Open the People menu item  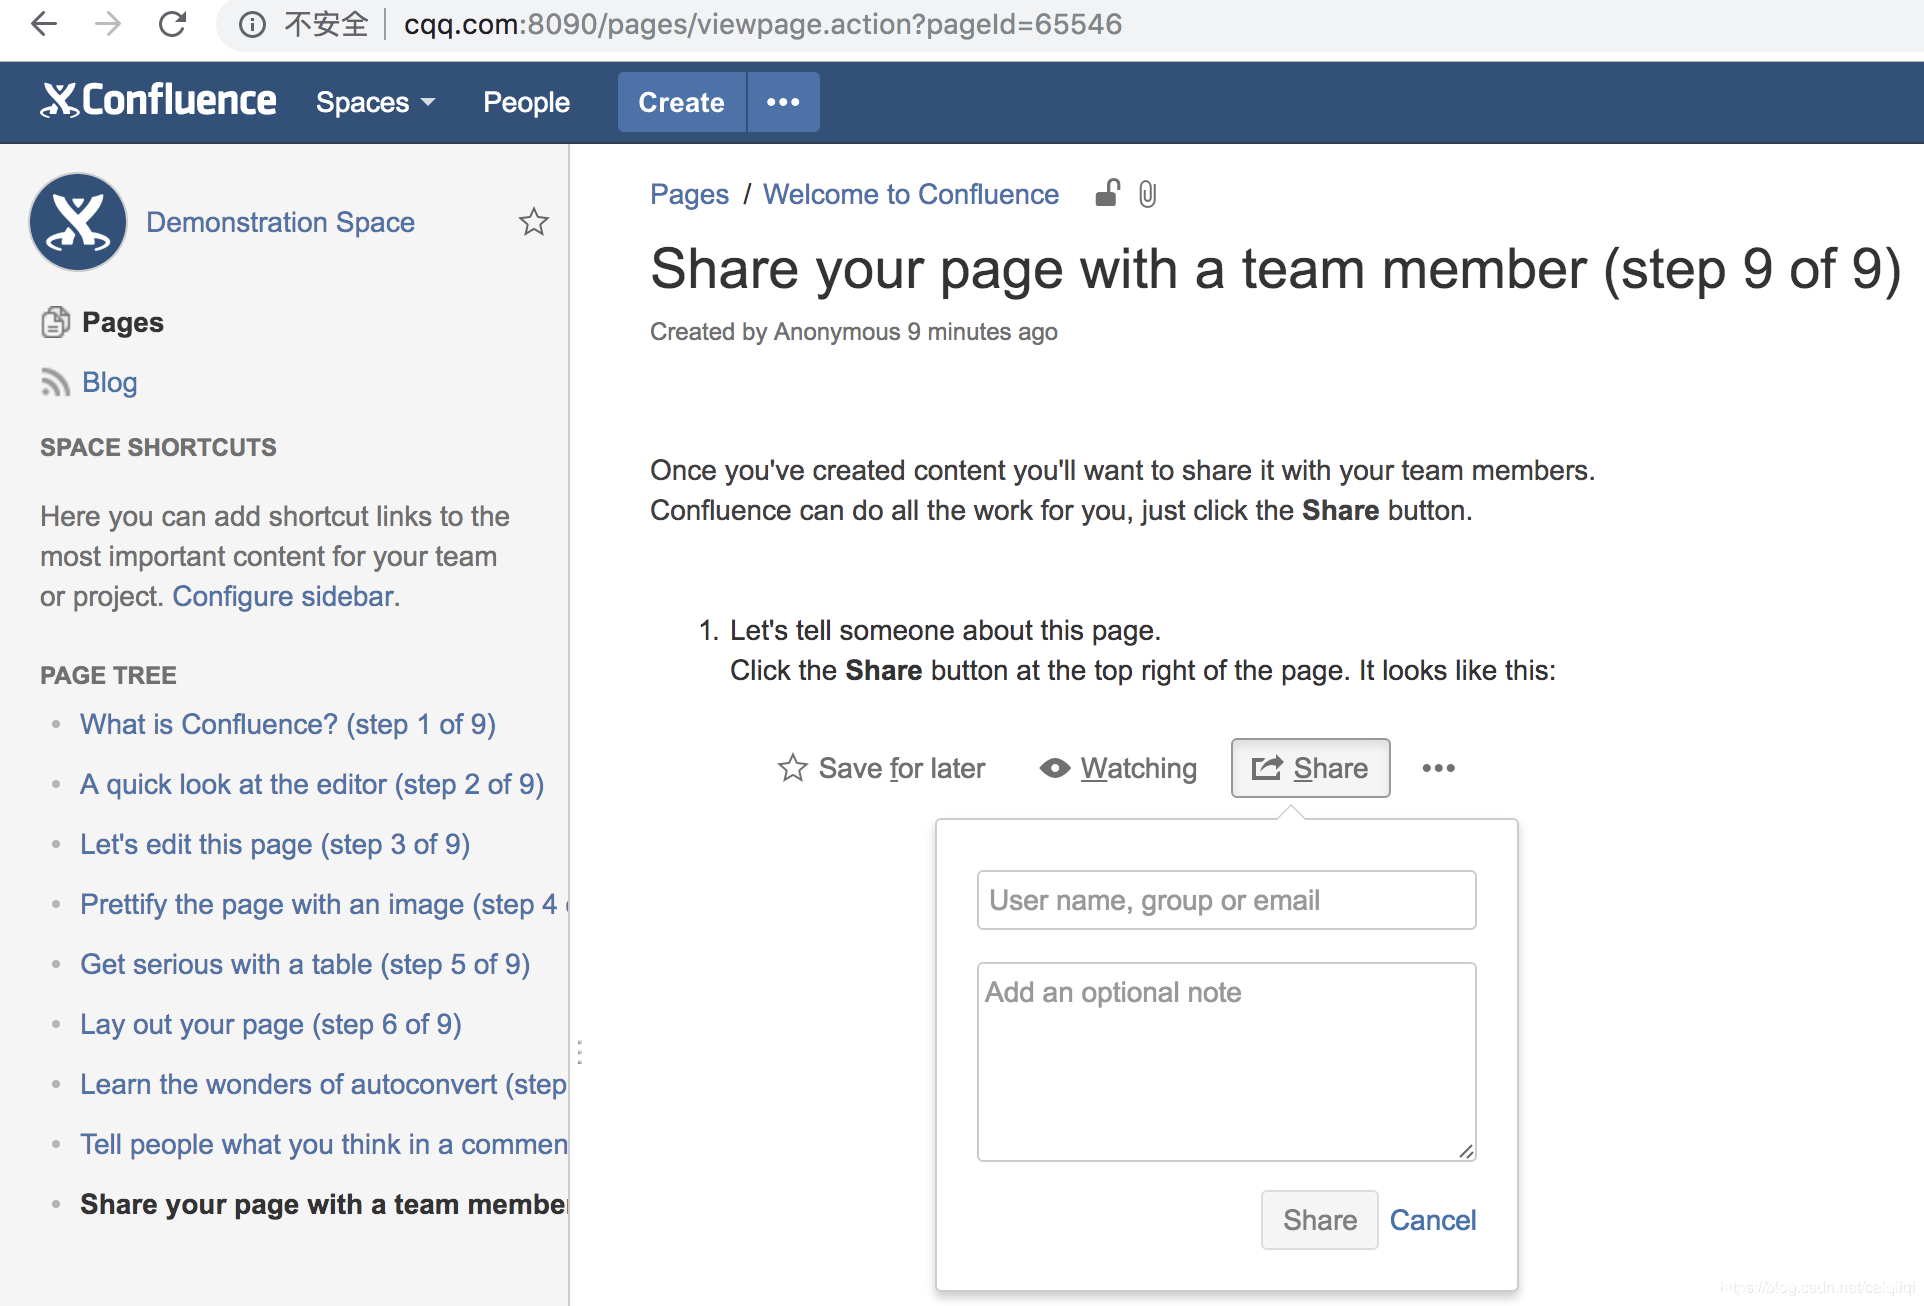point(526,102)
